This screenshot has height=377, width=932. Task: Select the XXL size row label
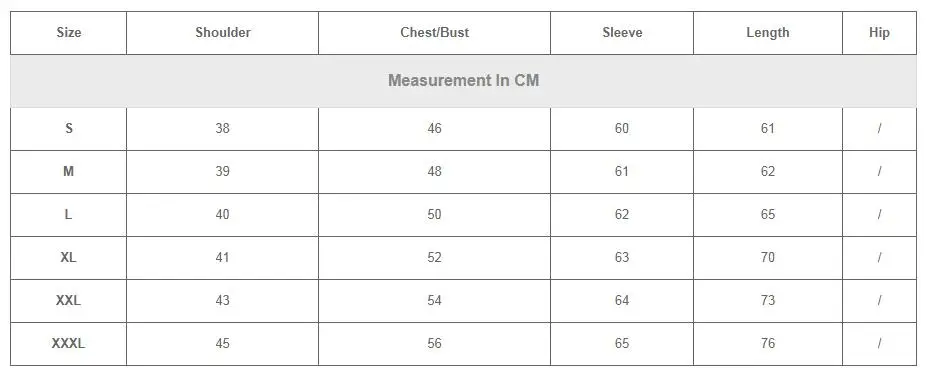pos(68,300)
